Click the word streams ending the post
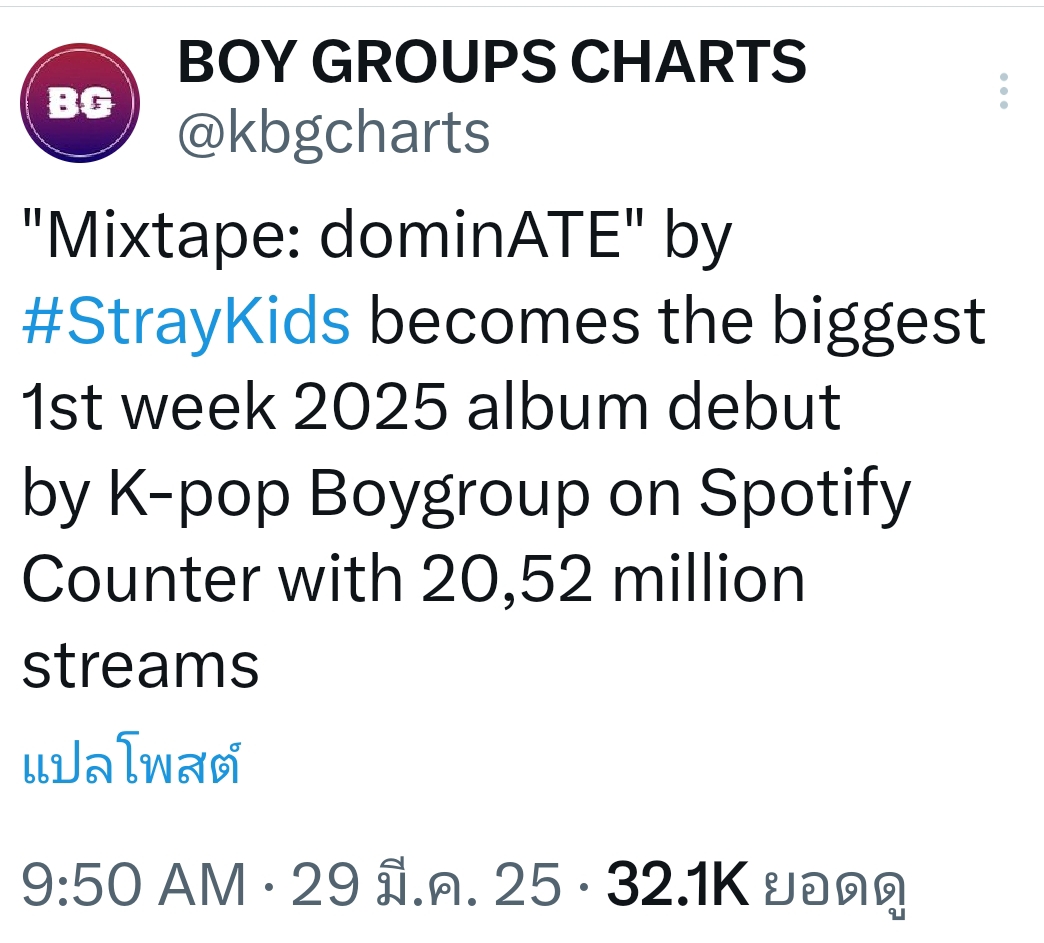 pyautogui.click(x=140, y=667)
